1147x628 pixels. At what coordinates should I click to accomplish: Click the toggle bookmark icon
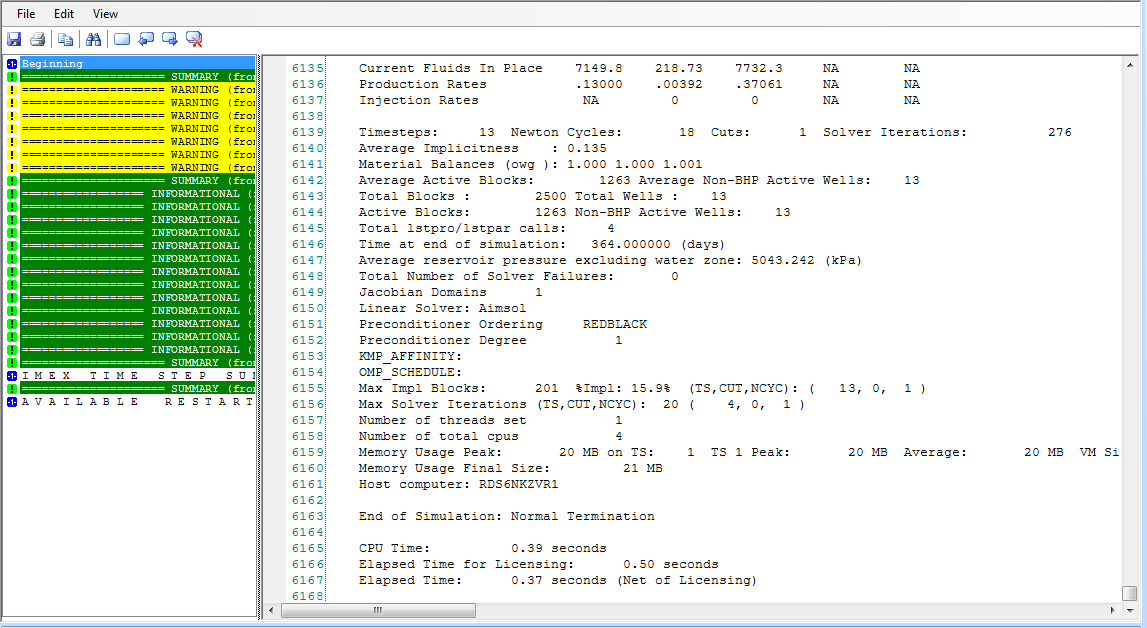[122, 39]
